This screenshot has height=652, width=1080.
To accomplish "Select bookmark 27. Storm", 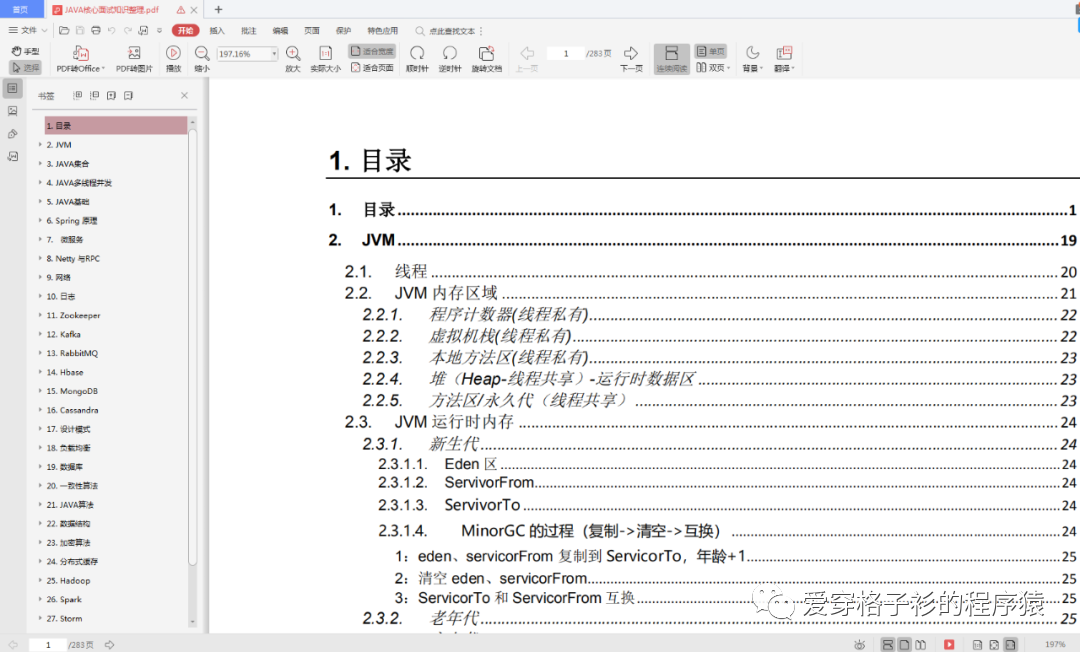I will pyautogui.click(x=64, y=618).
